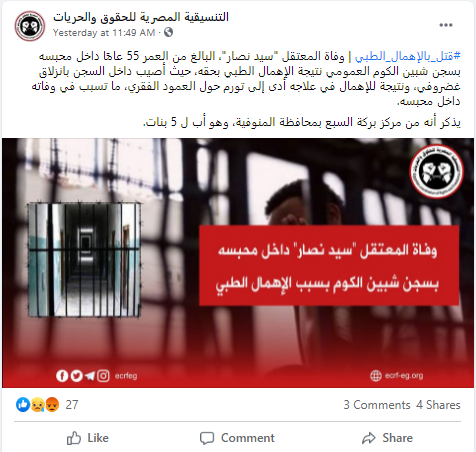This screenshot has width=476, height=452.
Task: Open the 3 Comments link
Action: pos(377,405)
